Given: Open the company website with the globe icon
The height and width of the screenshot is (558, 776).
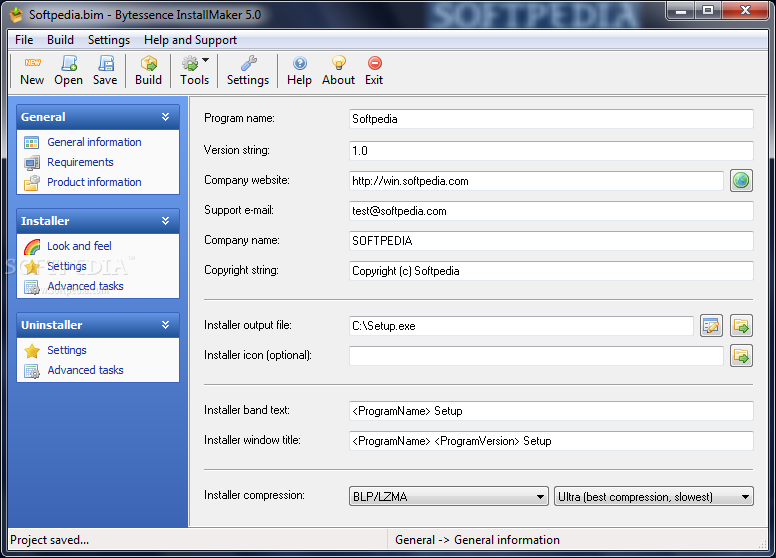Looking at the screenshot, I should click(x=741, y=181).
